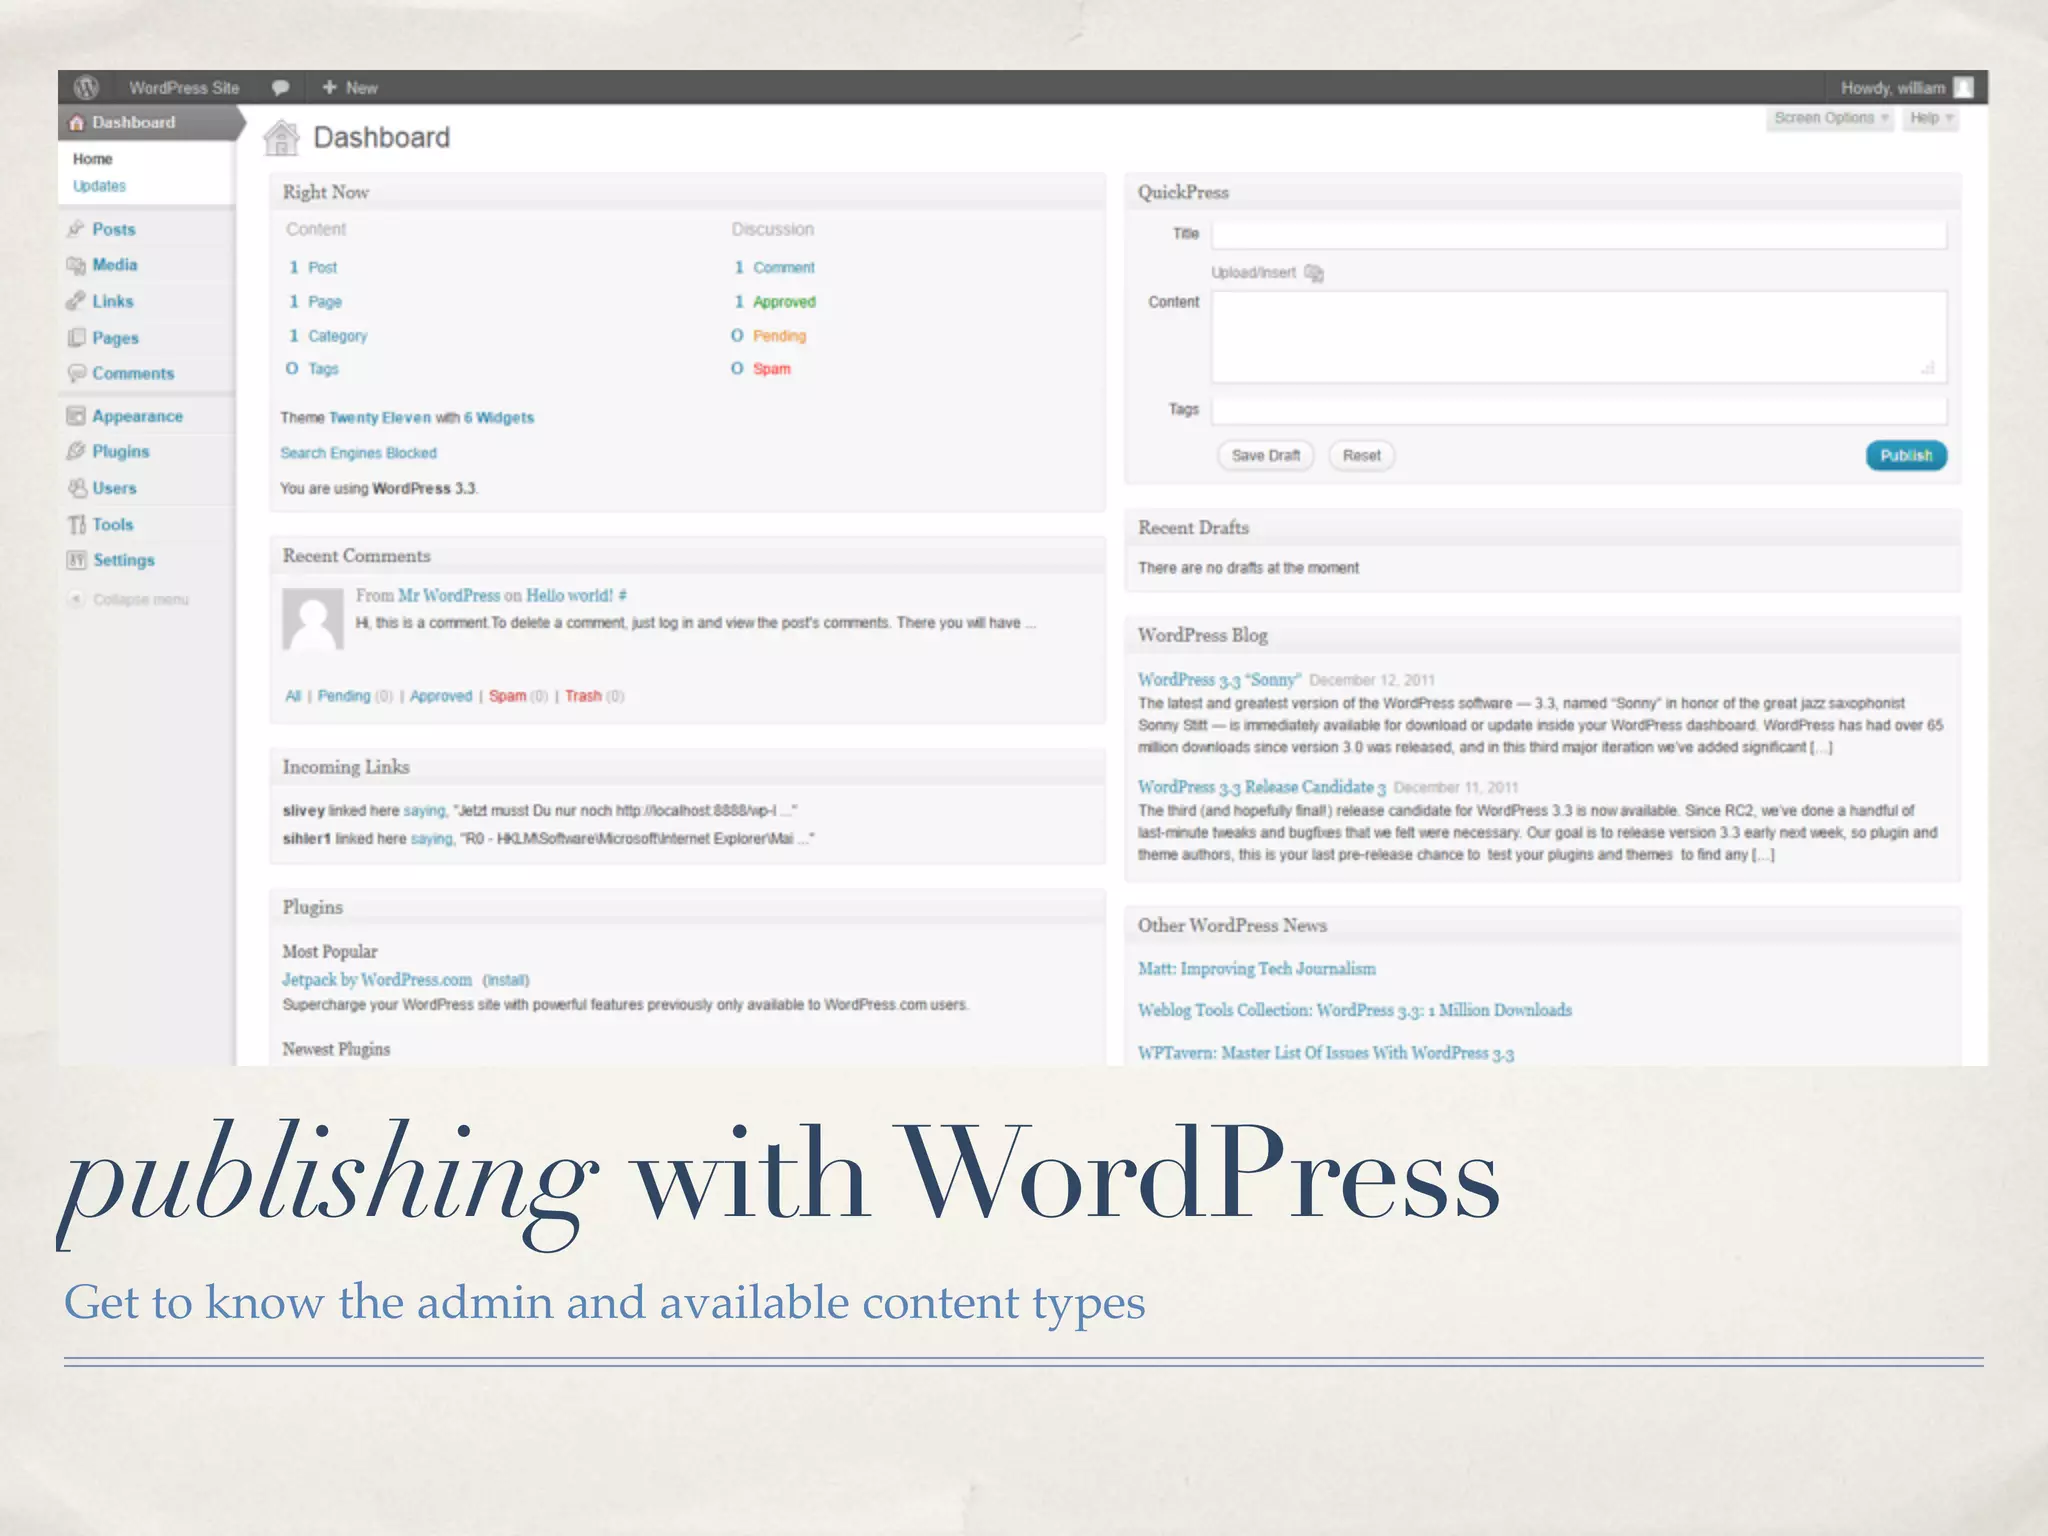Click Mr WordPress commenter avatar
Viewport: 2048px width, 1536px height.
(x=313, y=619)
